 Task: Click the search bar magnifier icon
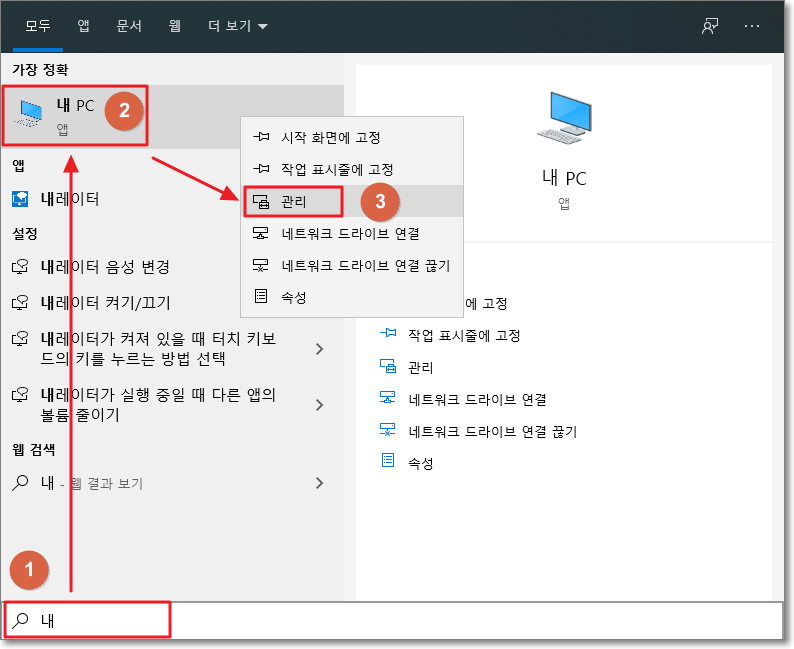point(20,620)
